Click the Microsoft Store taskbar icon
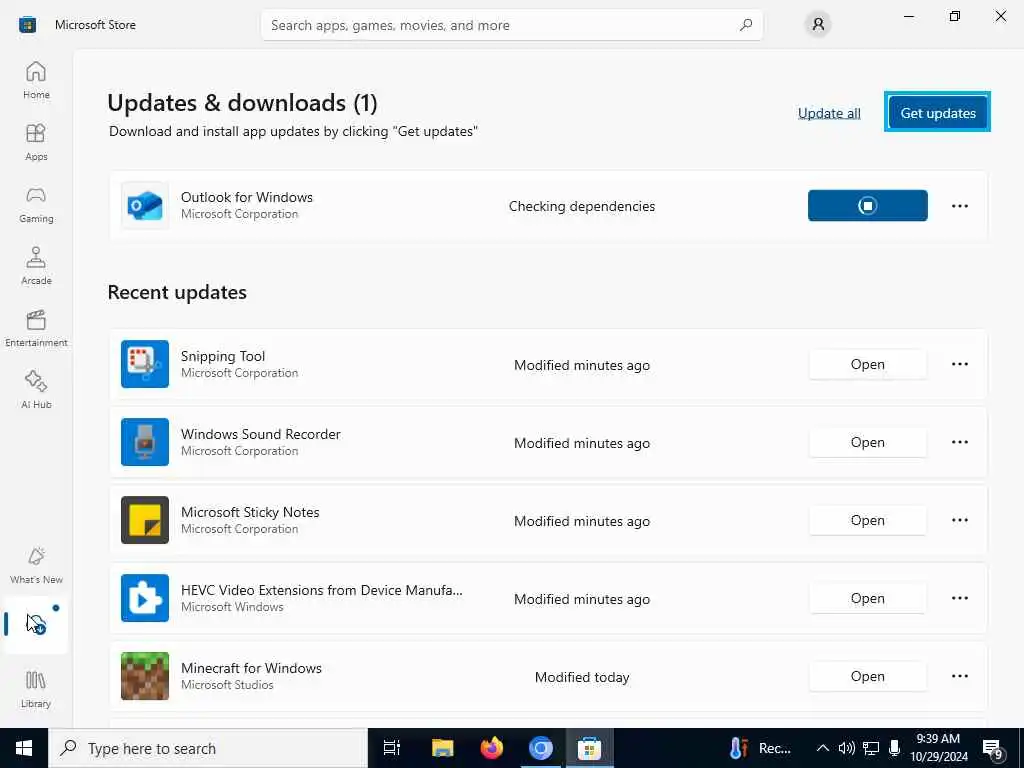1024x768 pixels. [x=589, y=748]
